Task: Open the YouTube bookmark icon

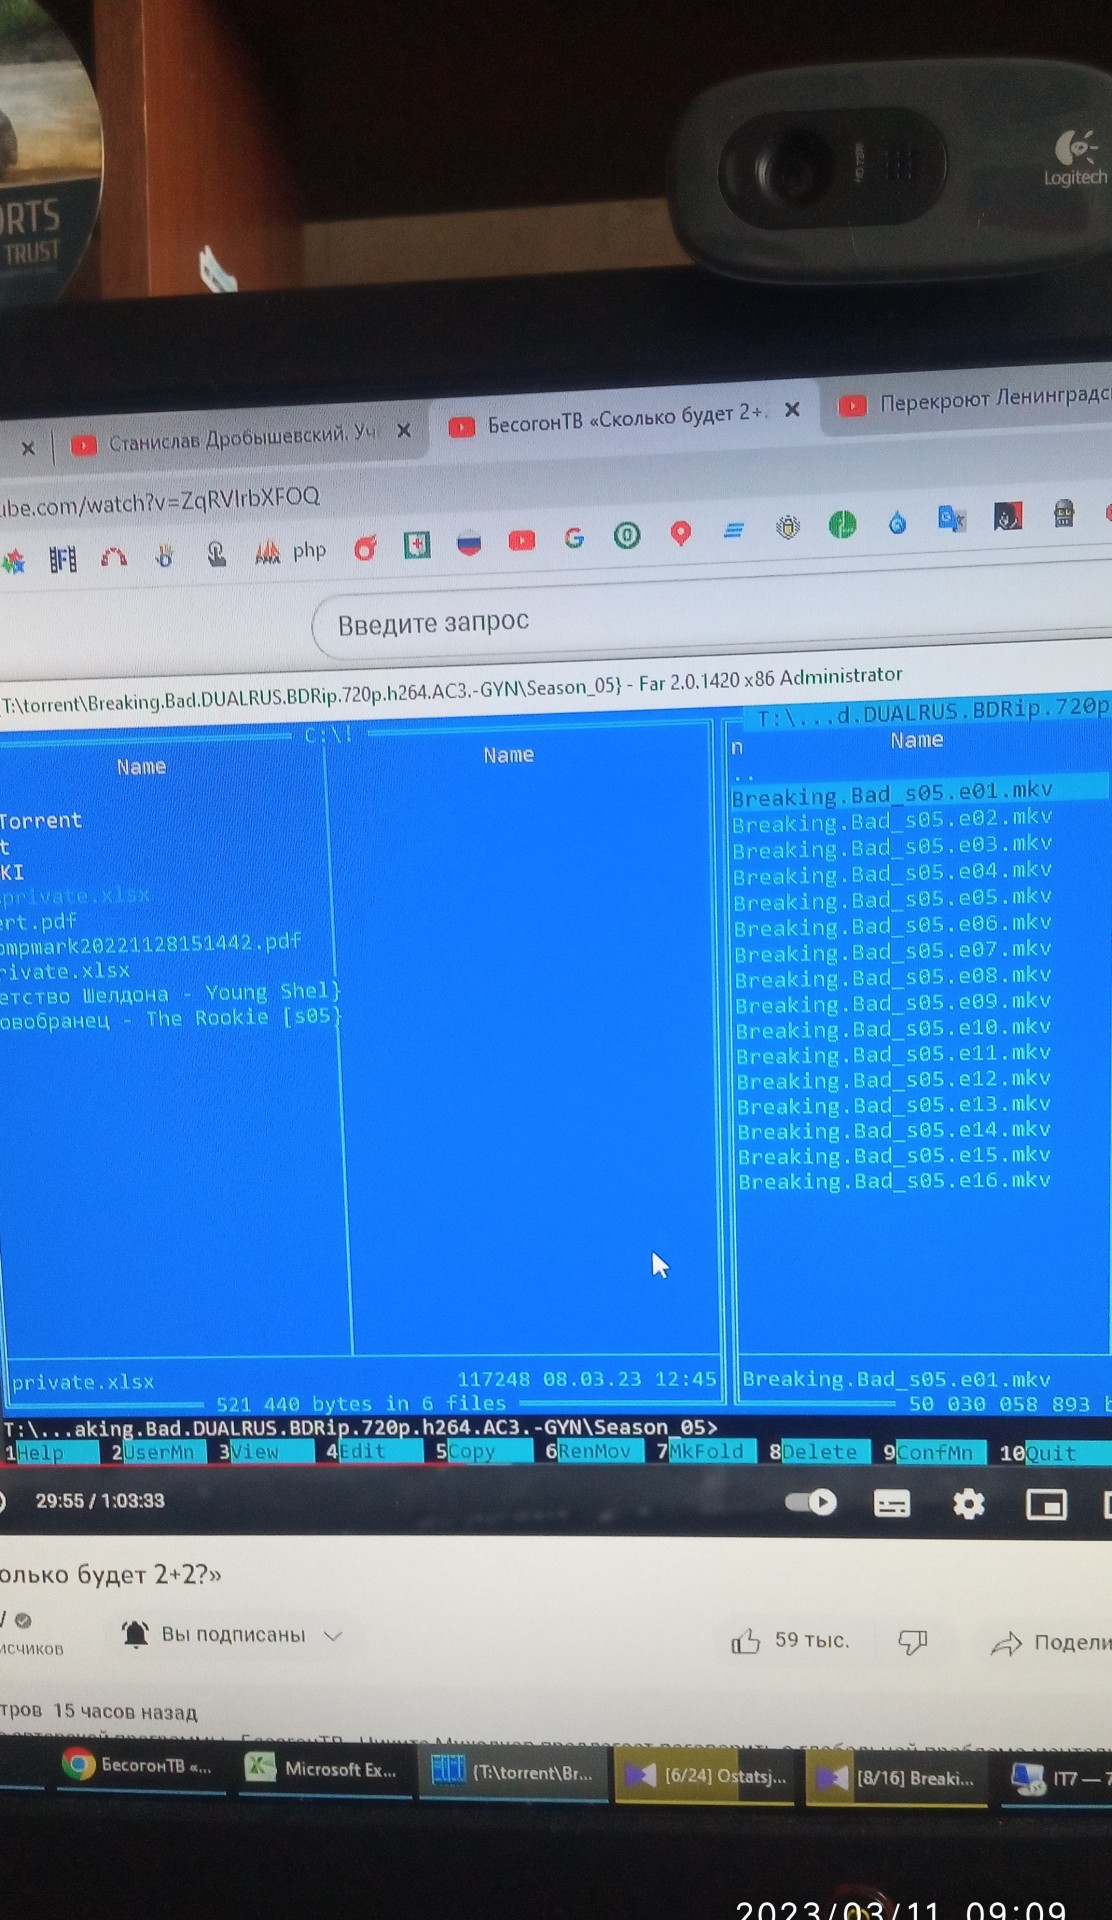Action: (521, 541)
